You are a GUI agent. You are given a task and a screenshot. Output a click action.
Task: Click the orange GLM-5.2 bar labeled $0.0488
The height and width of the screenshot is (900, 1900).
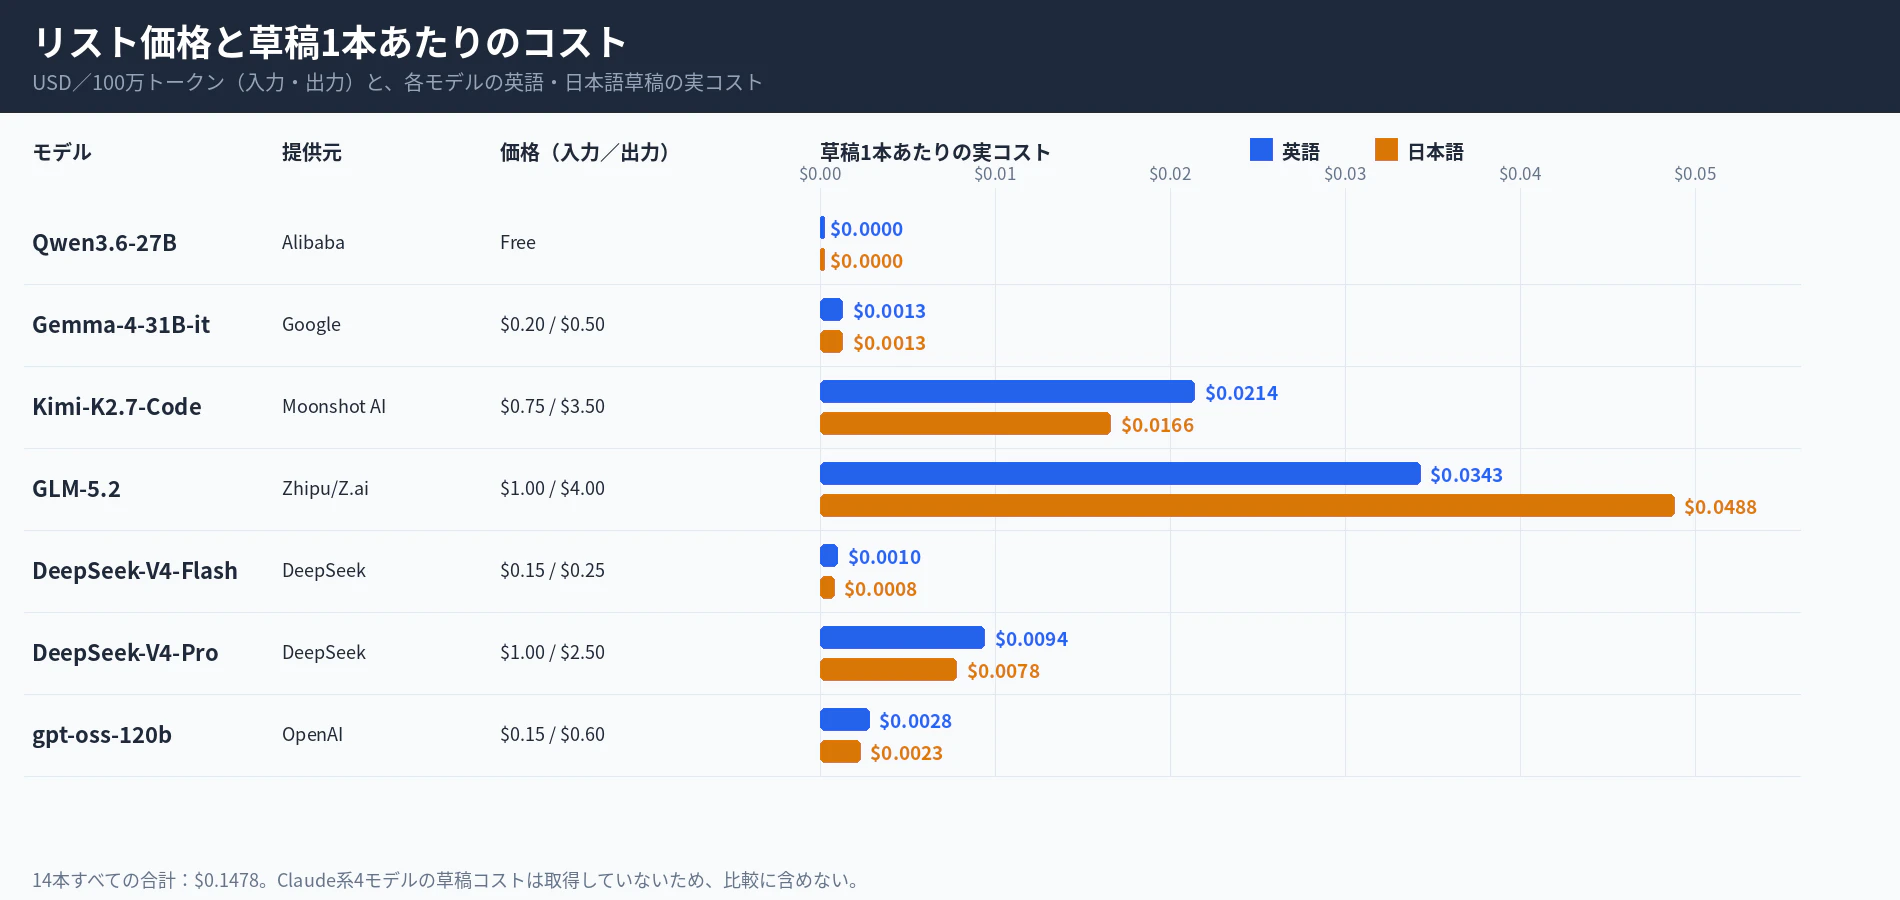click(x=1247, y=506)
